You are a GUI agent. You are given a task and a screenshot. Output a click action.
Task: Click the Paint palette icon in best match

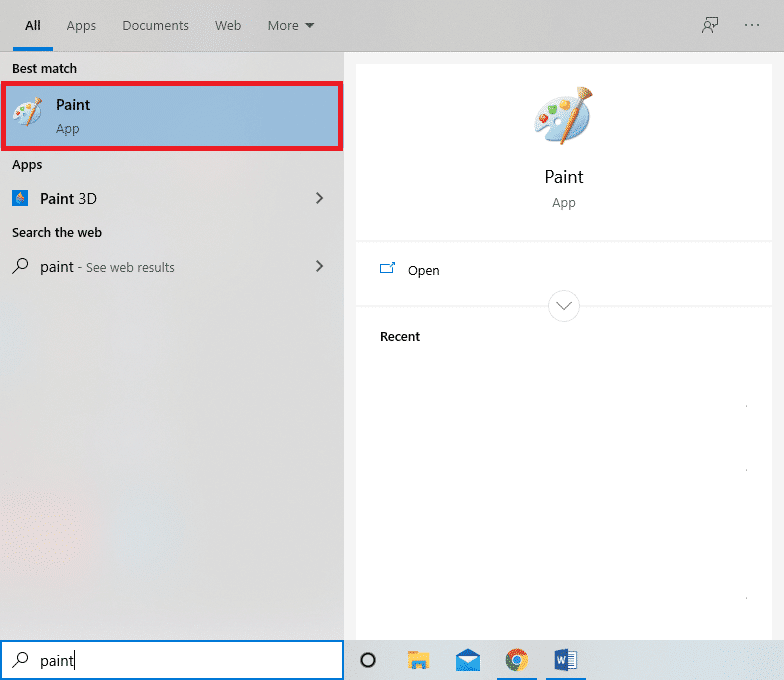click(28, 112)
